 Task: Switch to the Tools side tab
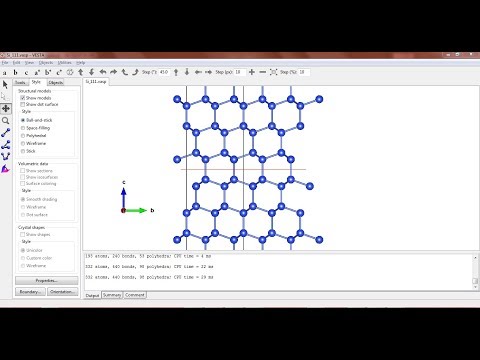tap(20, 83)
